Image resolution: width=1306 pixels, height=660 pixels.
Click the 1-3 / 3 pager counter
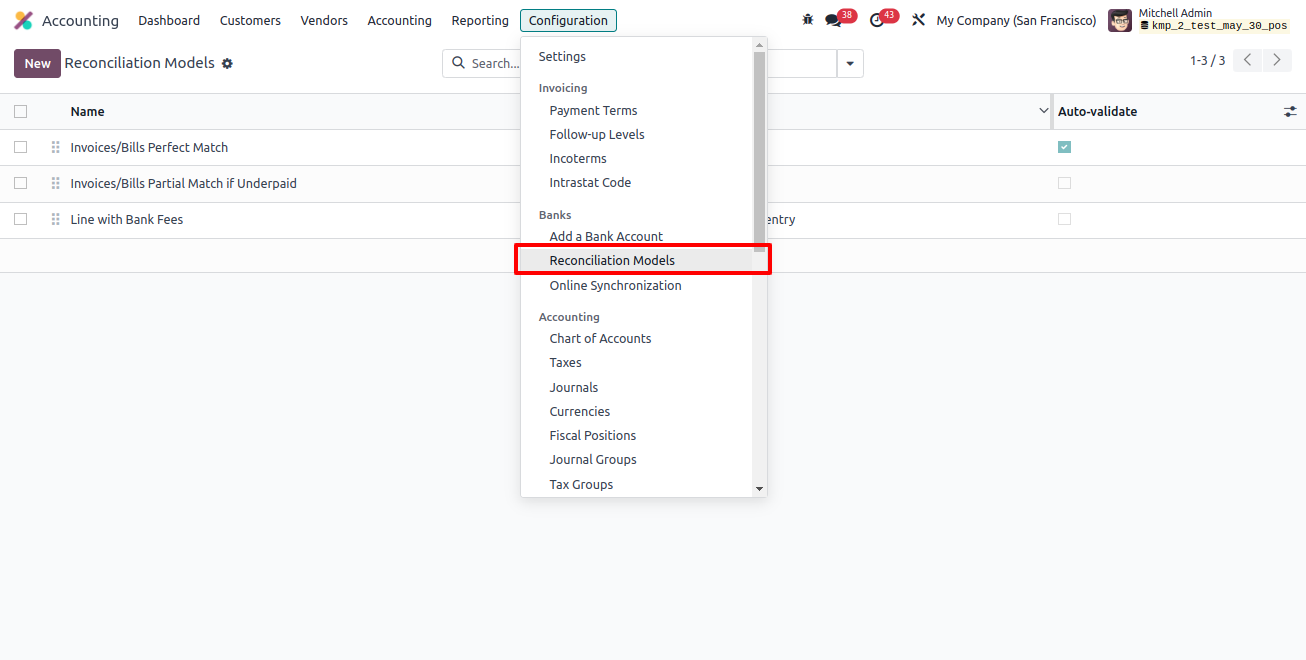1207,61
